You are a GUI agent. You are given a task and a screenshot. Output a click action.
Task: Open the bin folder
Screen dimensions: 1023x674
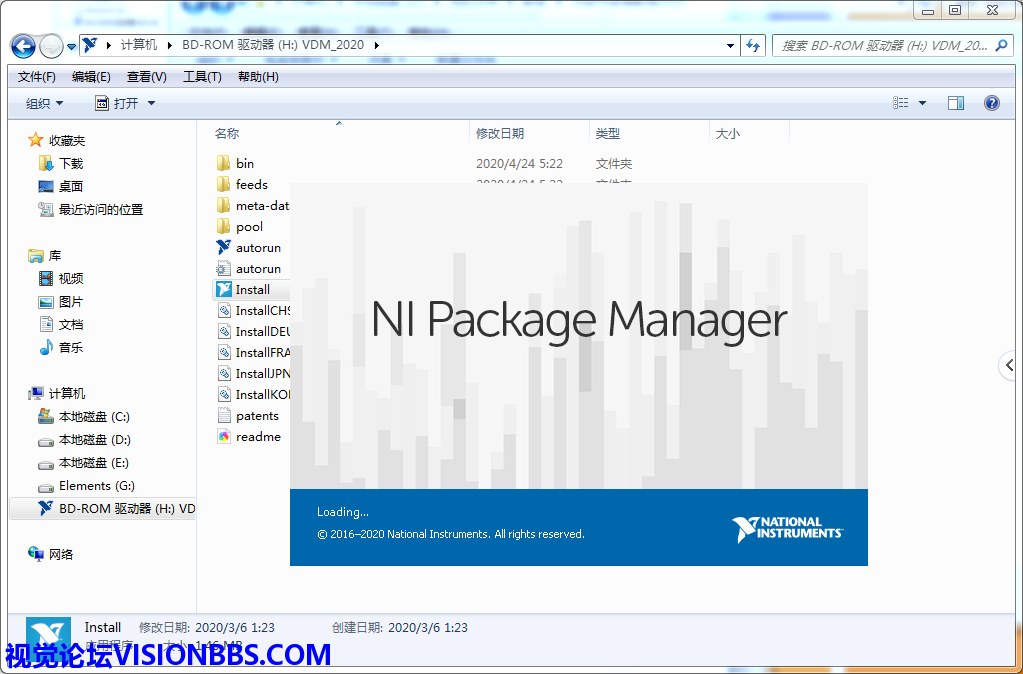[x=245, y=164]
